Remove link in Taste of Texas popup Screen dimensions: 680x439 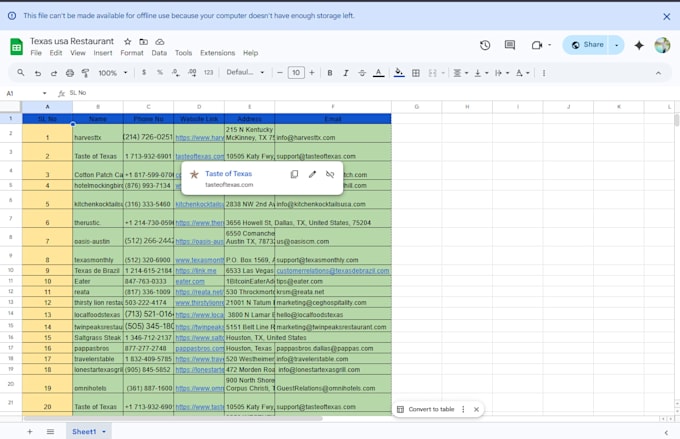click(x=330, y=174)
